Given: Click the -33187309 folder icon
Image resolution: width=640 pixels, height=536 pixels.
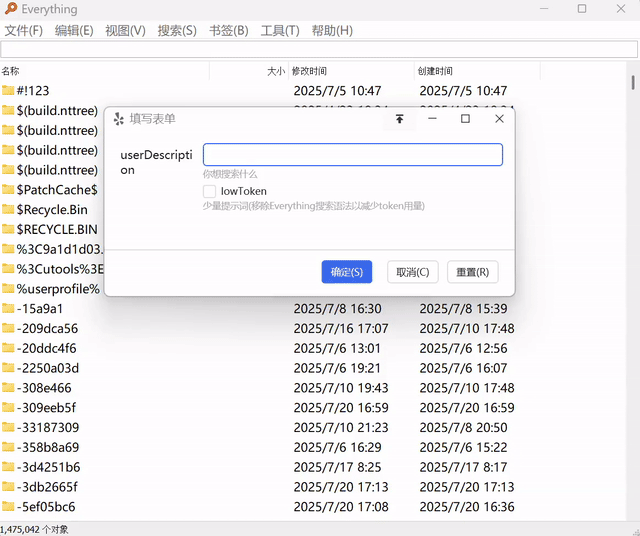Looking at the screenshot, I should pyautogui.click(x=8, y=427).
